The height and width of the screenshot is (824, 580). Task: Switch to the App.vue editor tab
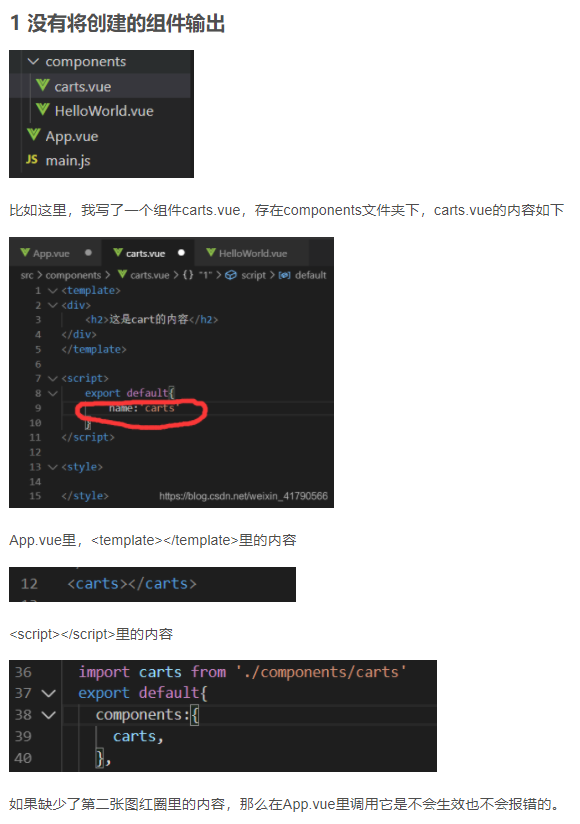(x=56, y=253)
